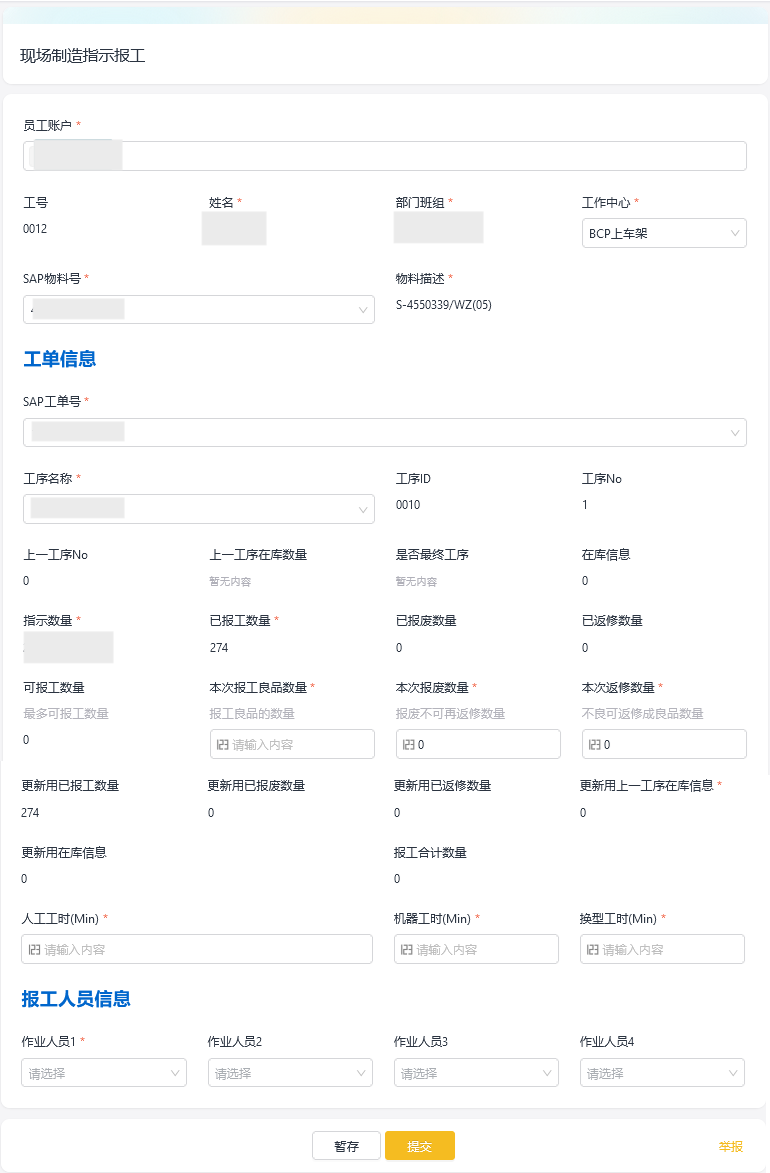770x1173 pixels.
Task: Click the 更新用上一工序在库信息 label
Action: 647,785
